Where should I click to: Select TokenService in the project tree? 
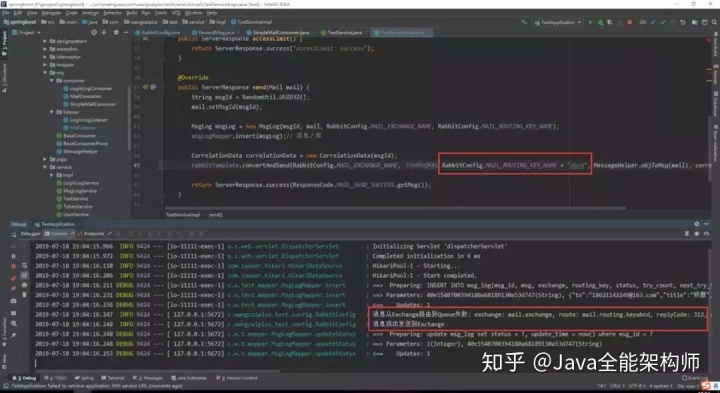tap(74, 207)
